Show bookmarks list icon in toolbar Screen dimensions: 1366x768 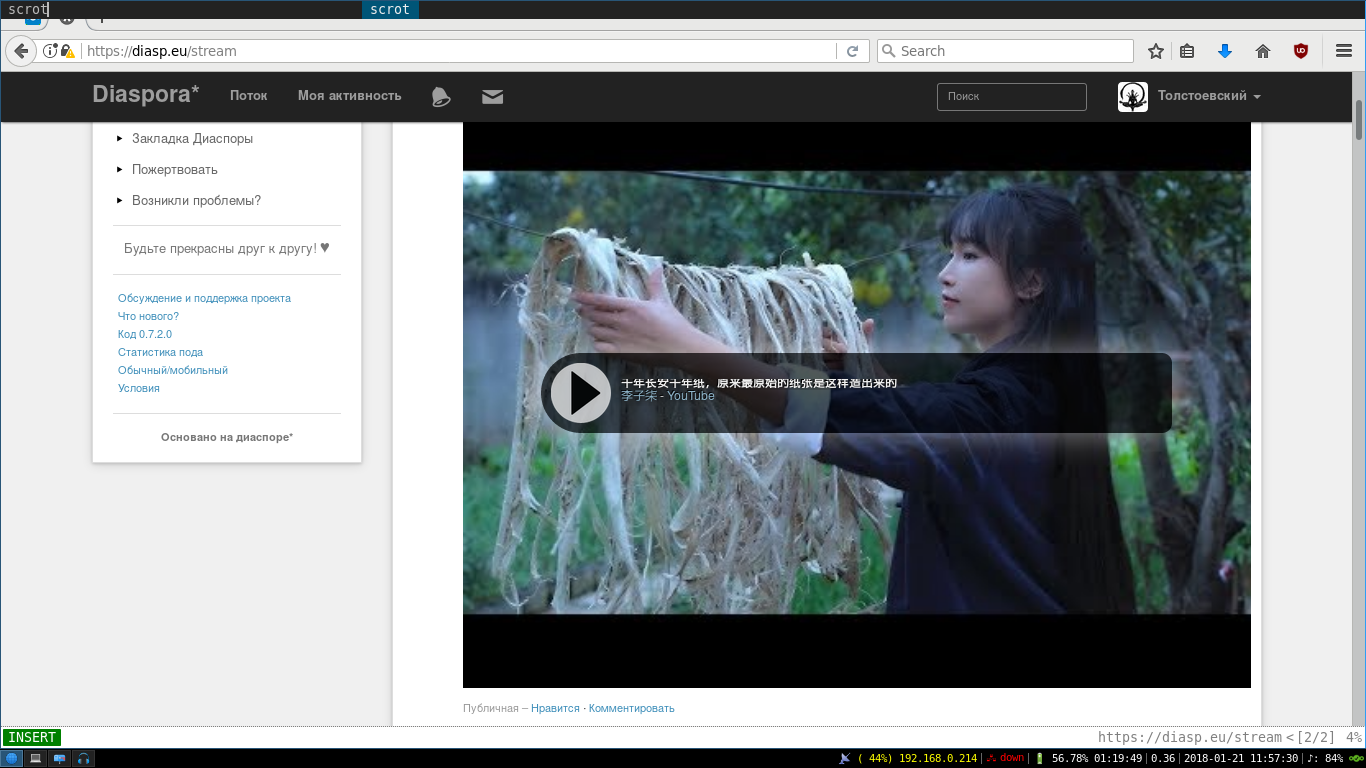[1187, 51]
